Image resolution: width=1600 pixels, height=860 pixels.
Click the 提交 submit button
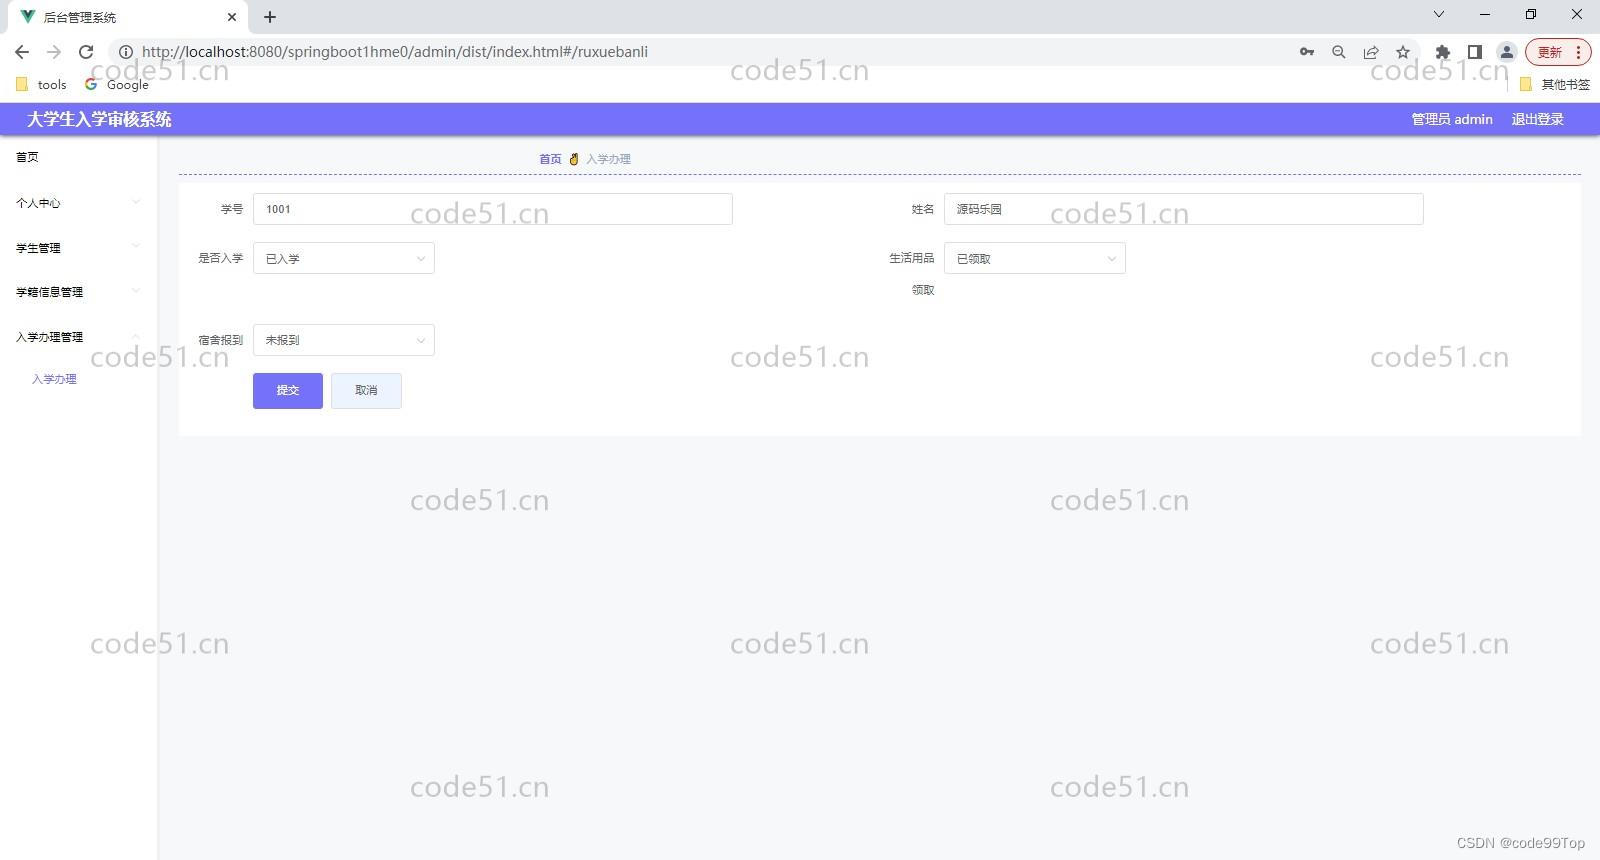point(288,391)
